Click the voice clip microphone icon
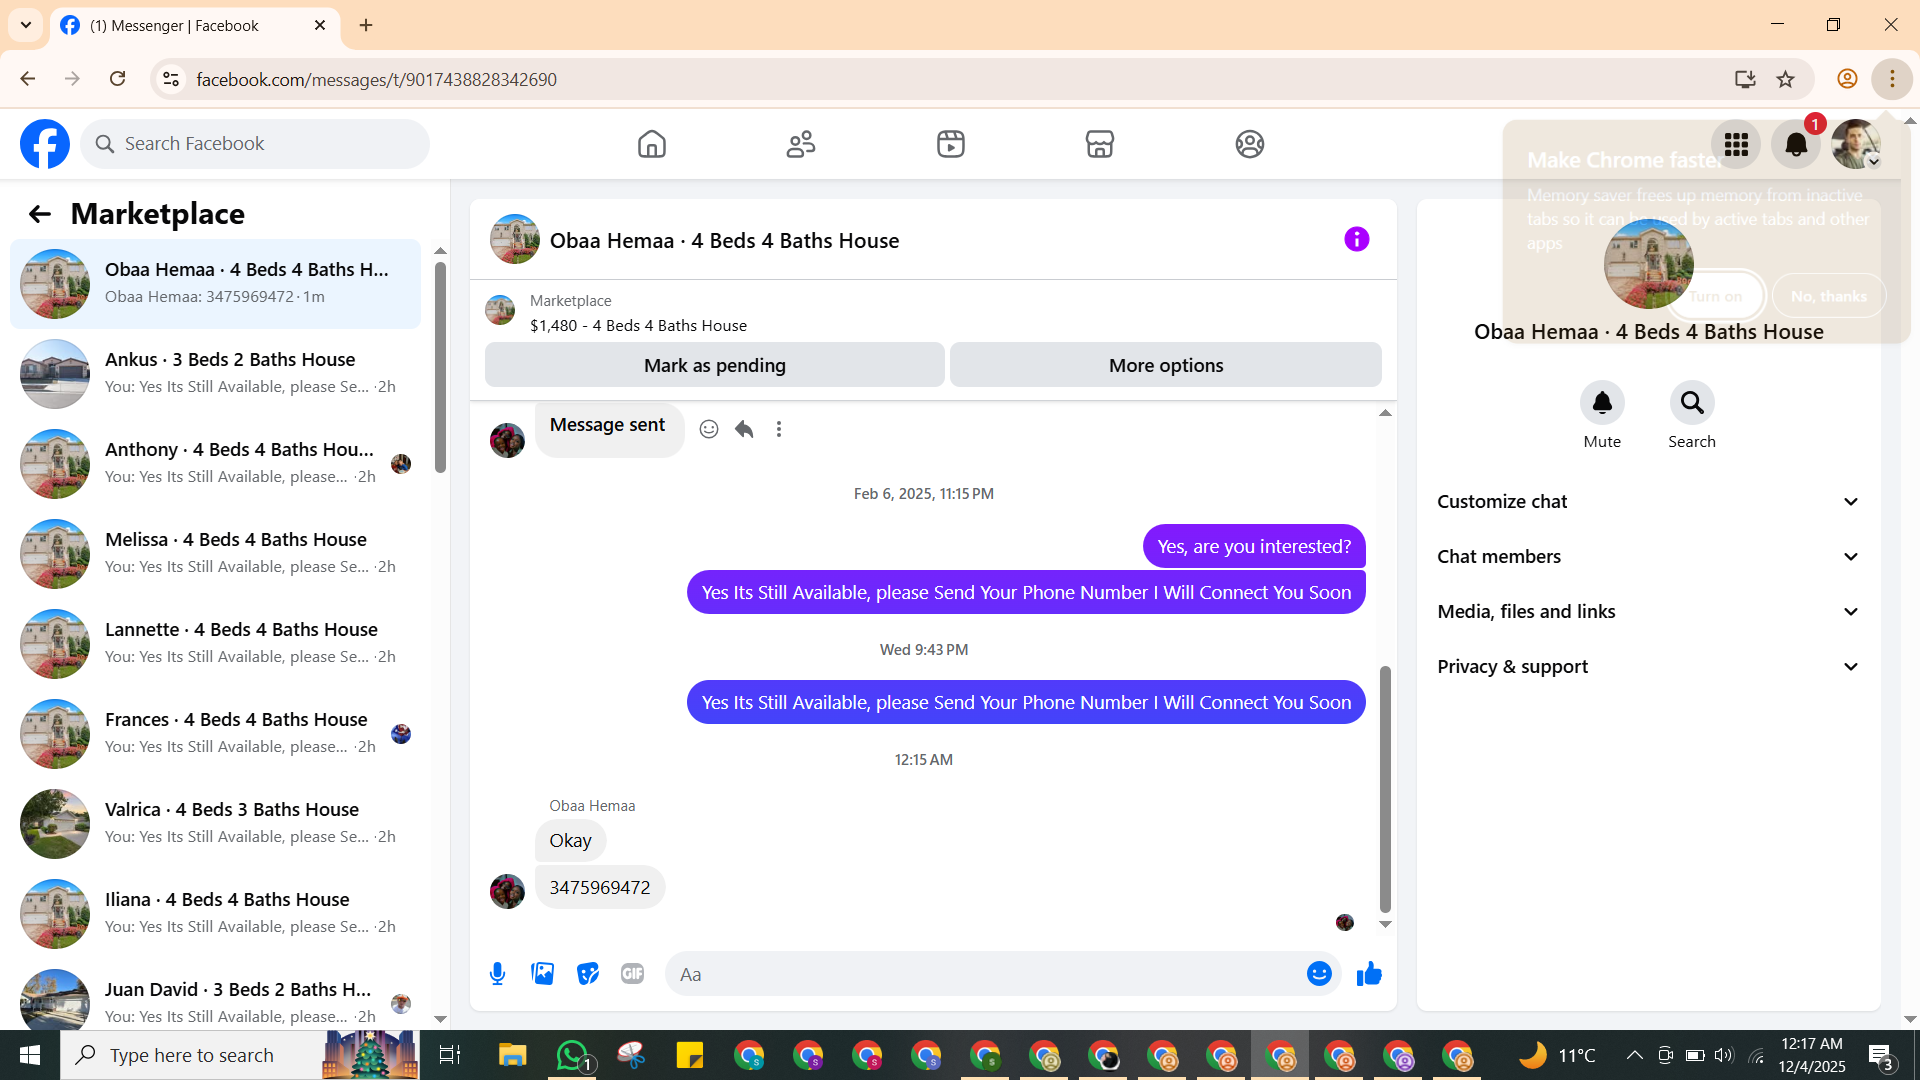 click(497, 974)
